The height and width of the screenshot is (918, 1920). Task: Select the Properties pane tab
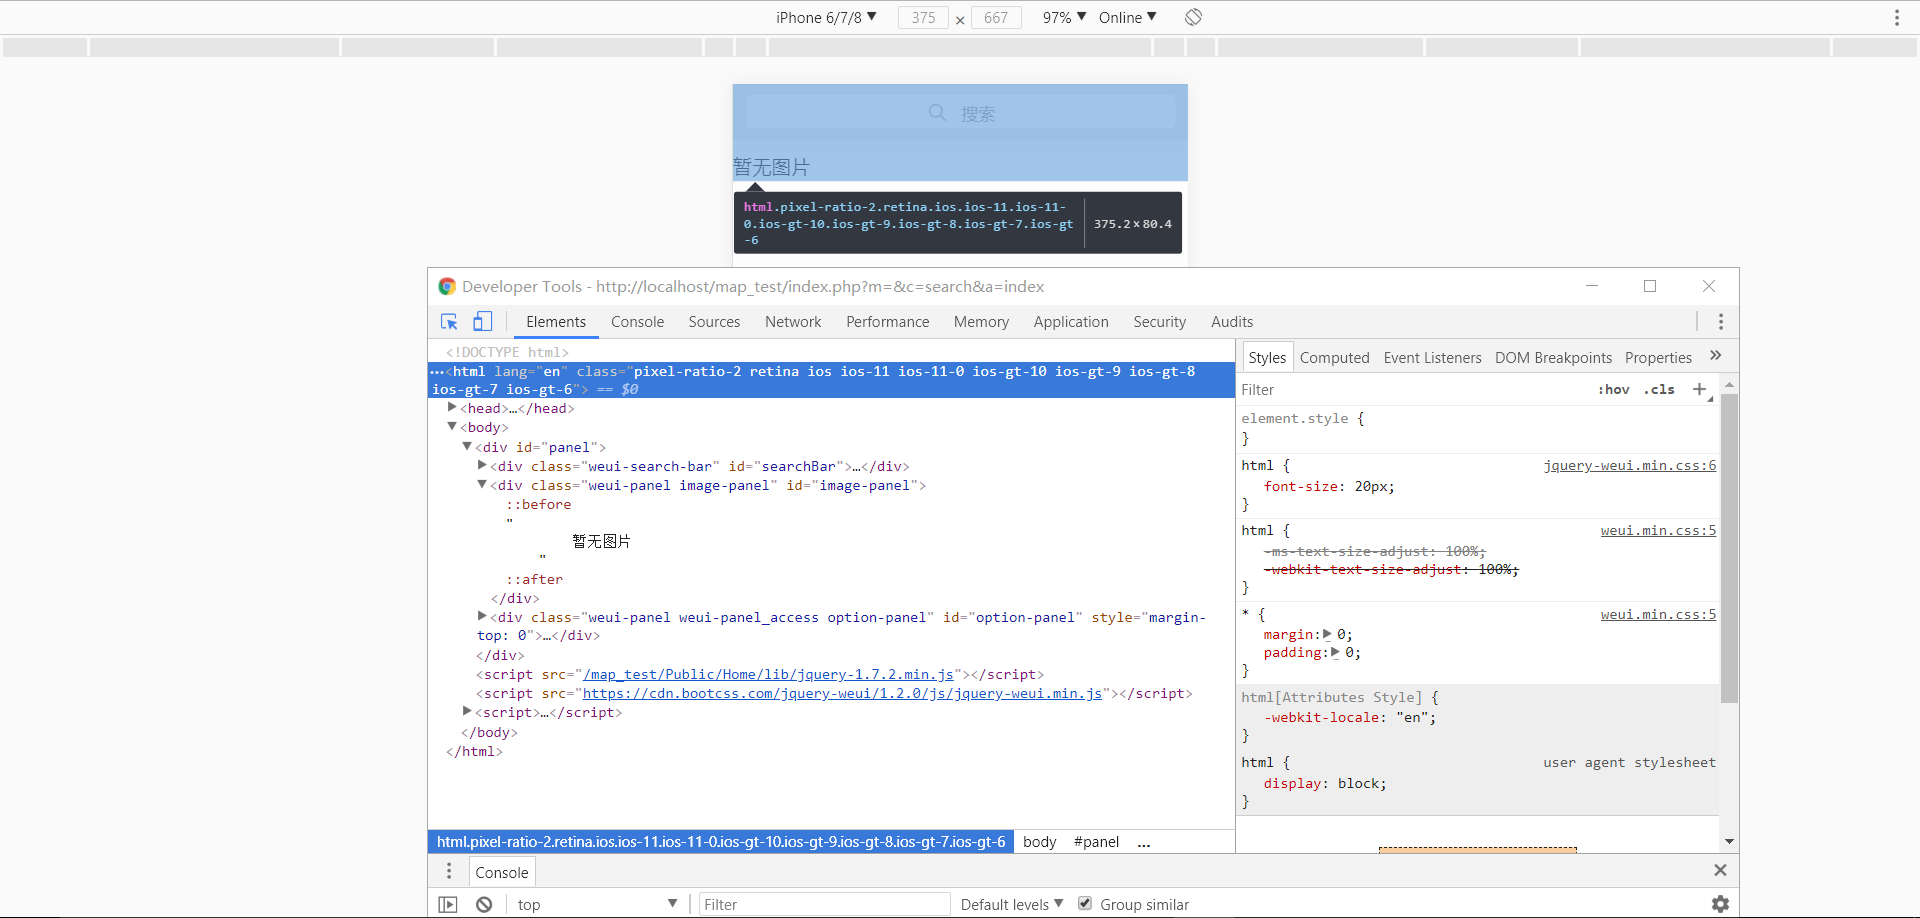1658,357
